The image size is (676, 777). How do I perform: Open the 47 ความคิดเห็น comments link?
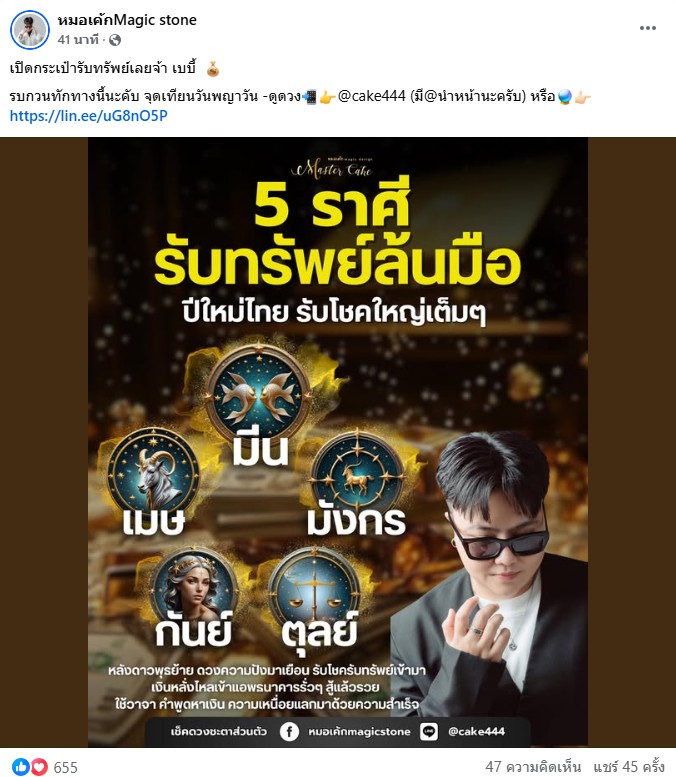533,767
